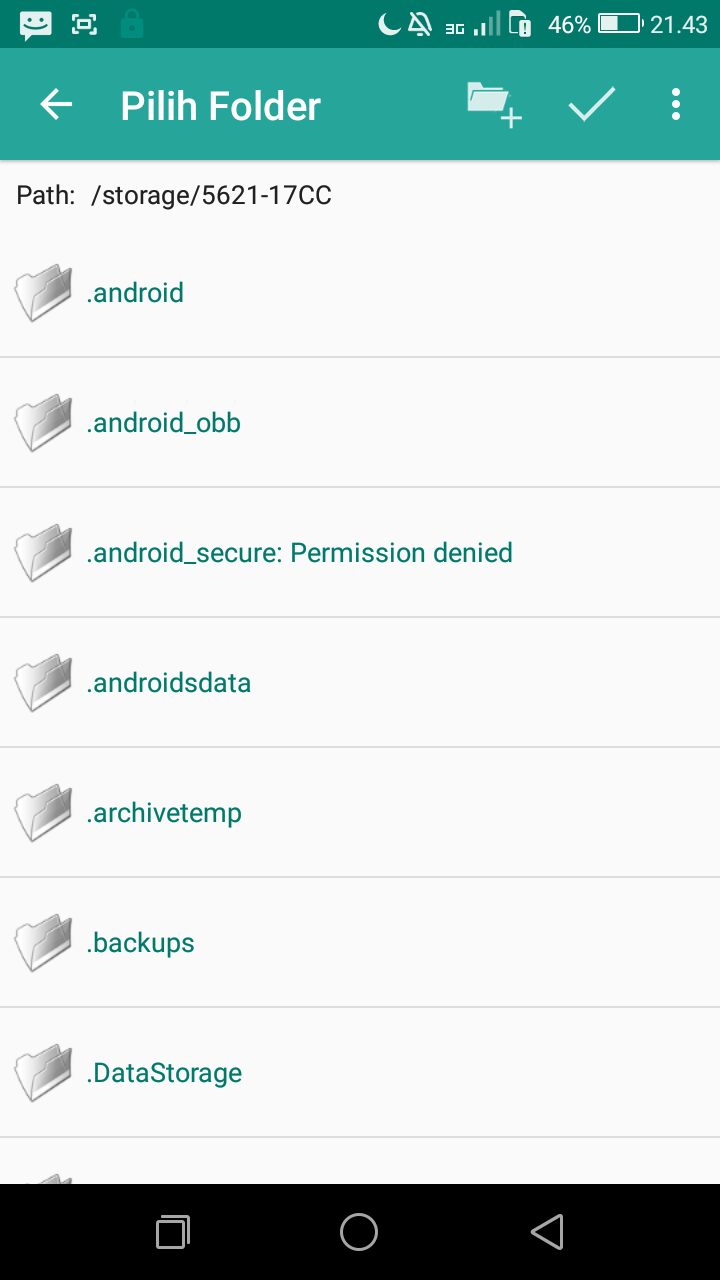720x1280 pixels.
Task: Tap the folder icon beside .archivetemp
Action: [43, 813]
